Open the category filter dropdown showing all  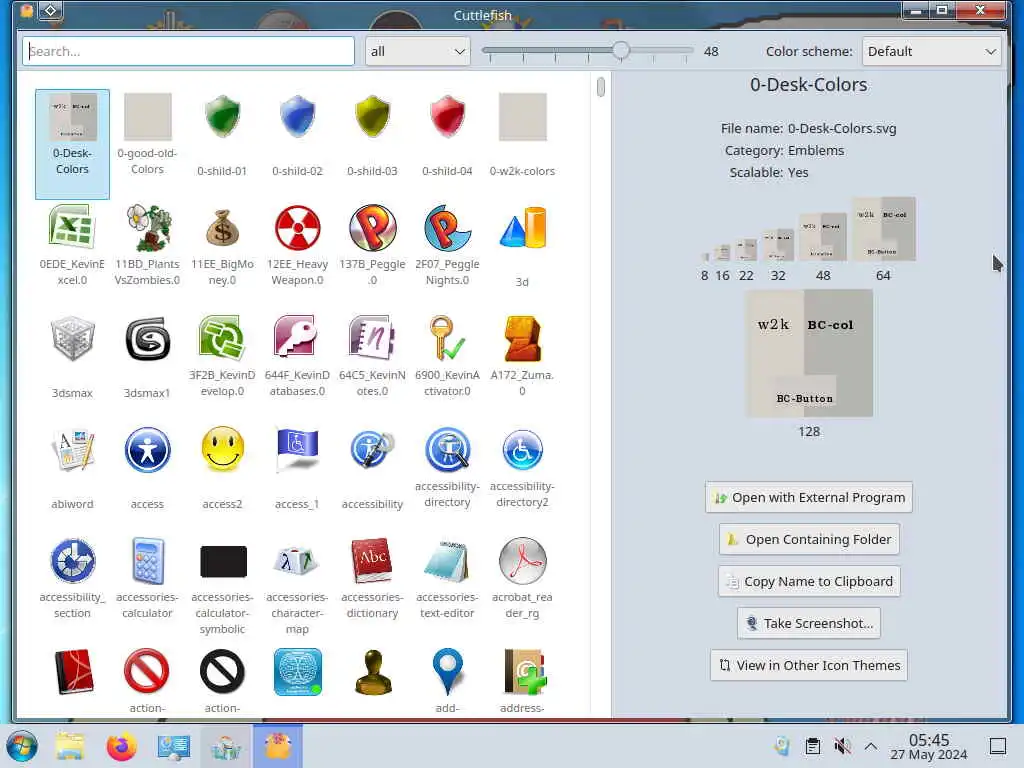[x=417, y=51]
